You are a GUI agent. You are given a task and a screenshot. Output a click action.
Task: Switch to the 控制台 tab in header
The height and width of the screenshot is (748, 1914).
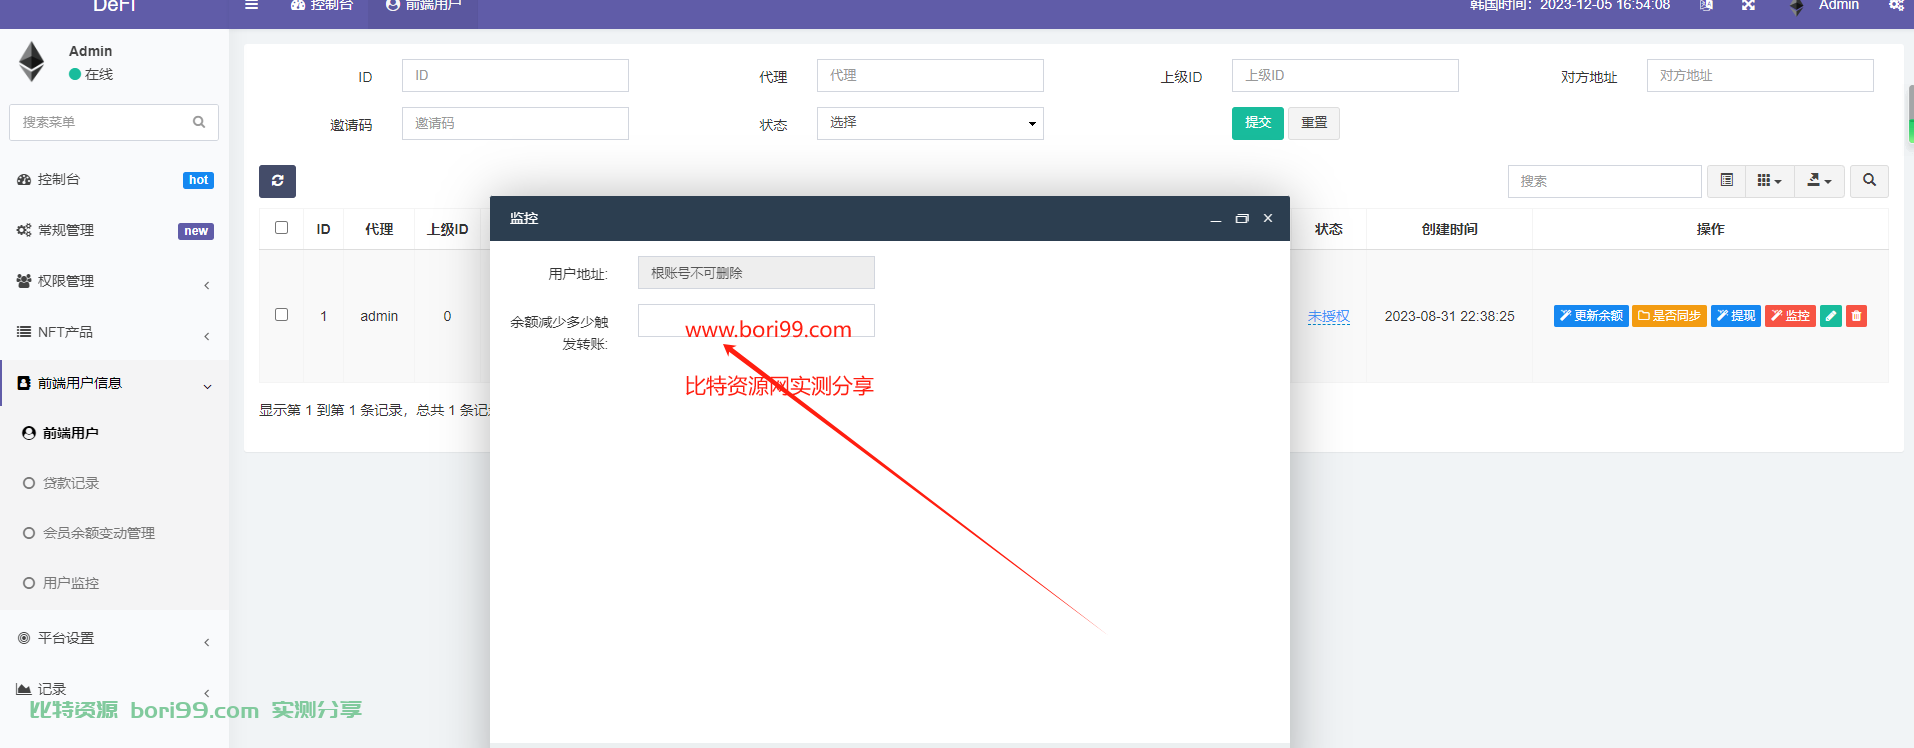pyautogui.click(x=321, y=6)
